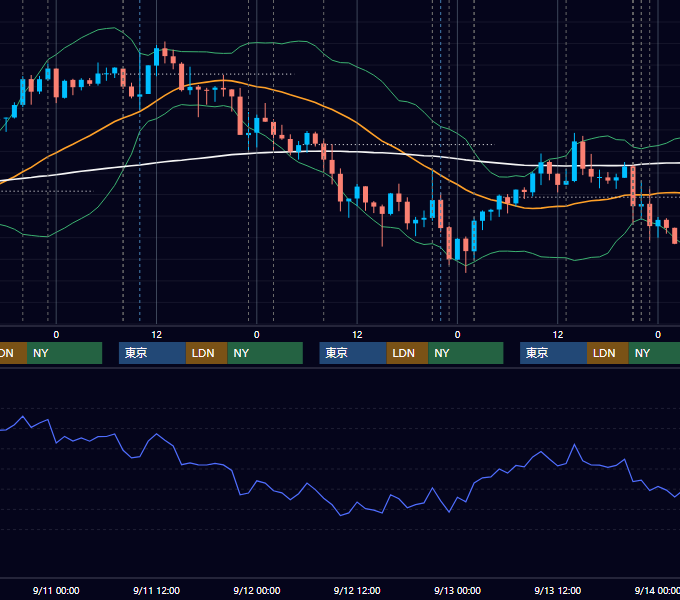Select the NY session block spanning 9/13 00:00

(x=466, y=353)
